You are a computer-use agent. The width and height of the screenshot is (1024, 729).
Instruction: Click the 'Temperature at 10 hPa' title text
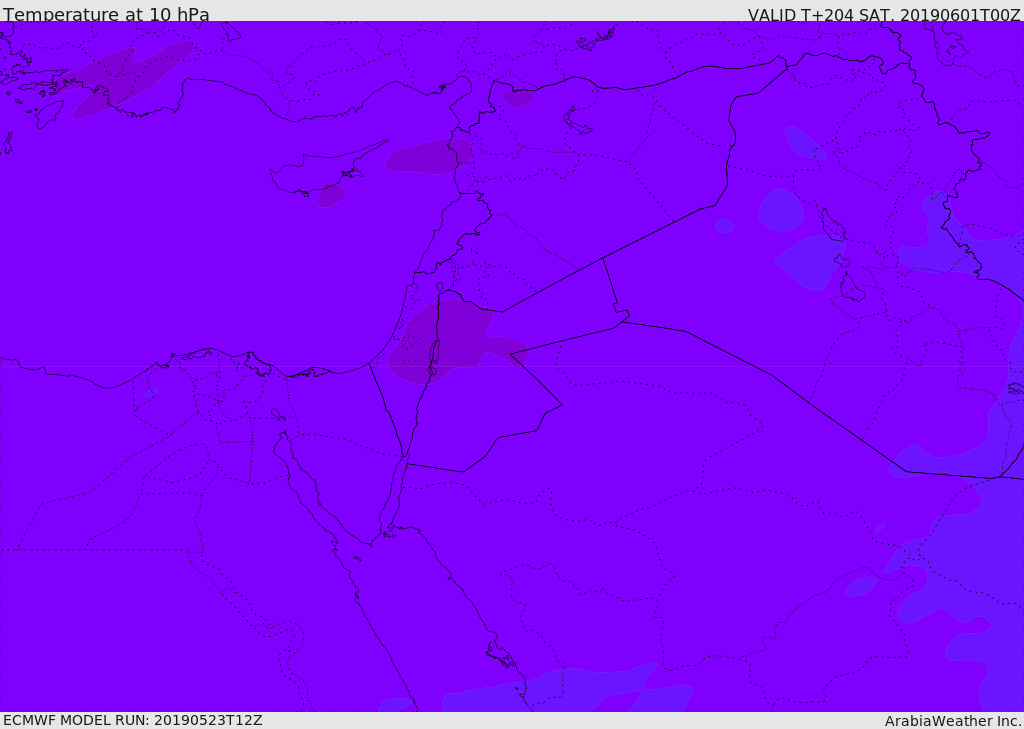pyautogui.click(x=106, y=14)
